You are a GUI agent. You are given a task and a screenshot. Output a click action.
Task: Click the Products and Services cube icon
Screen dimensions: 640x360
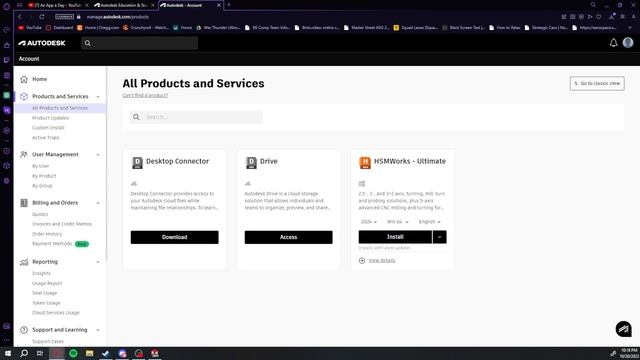pos(24,96)
